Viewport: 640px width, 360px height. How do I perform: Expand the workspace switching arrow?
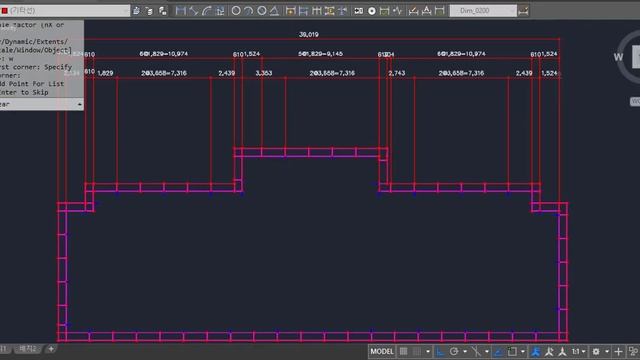[607, 351]
